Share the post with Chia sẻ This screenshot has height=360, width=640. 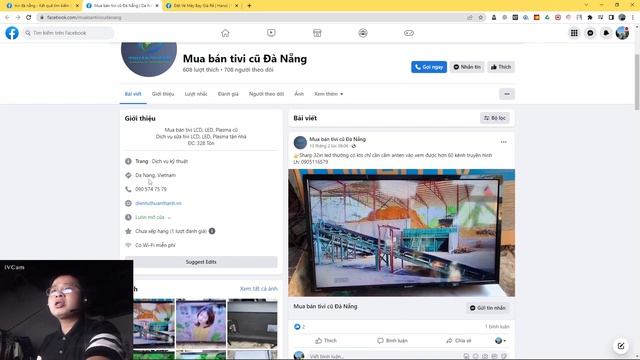[459, 340]
